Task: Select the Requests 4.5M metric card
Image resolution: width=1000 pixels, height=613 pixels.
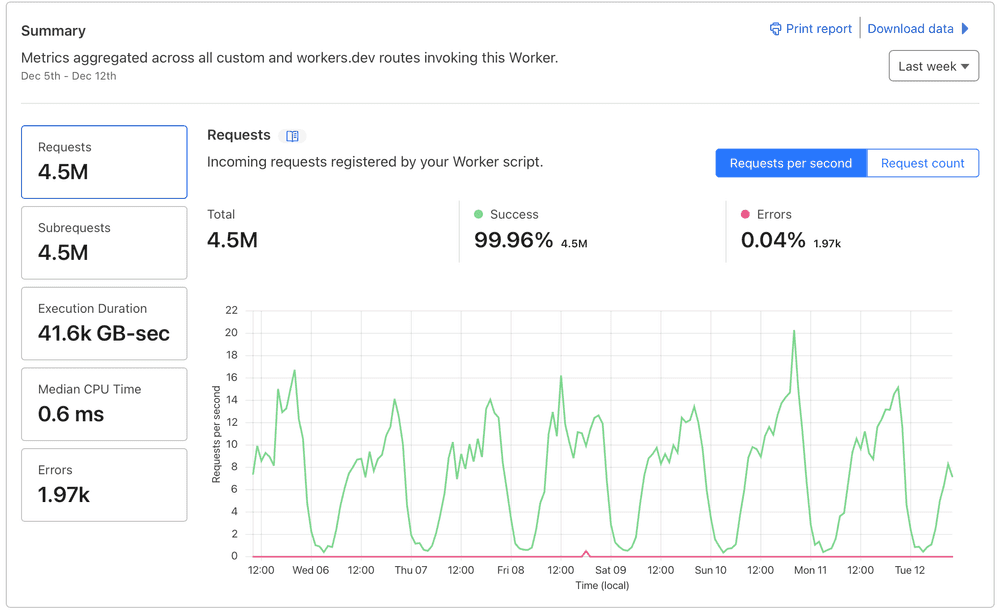Action: 104,161
